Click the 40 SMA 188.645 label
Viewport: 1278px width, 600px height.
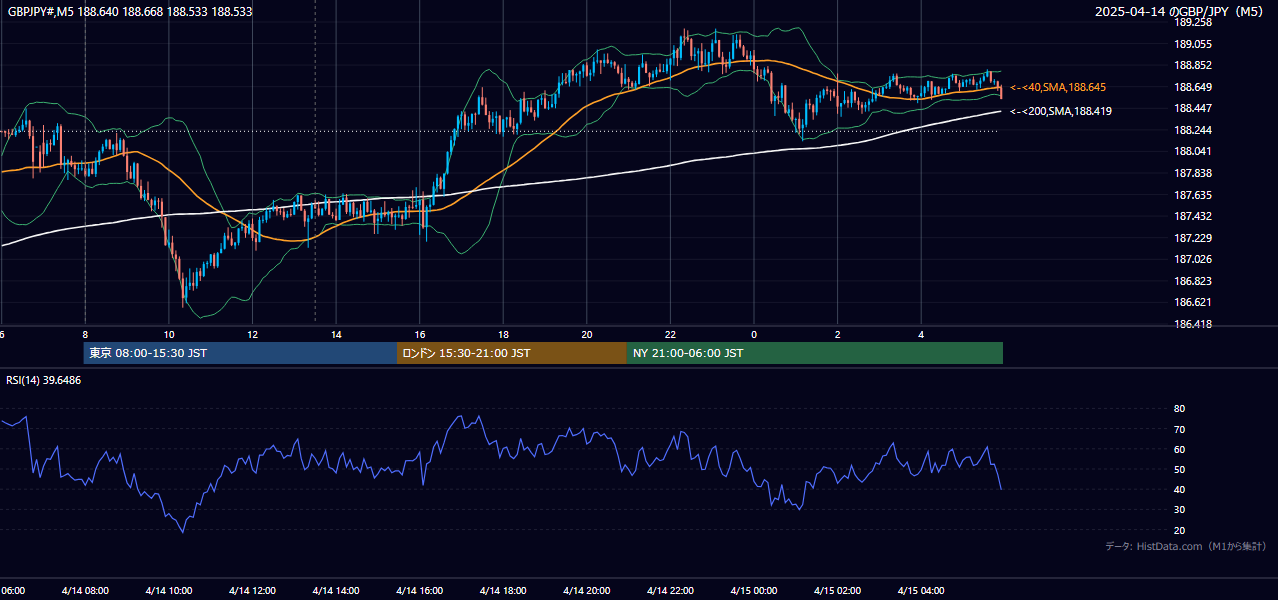[1058, 88]
